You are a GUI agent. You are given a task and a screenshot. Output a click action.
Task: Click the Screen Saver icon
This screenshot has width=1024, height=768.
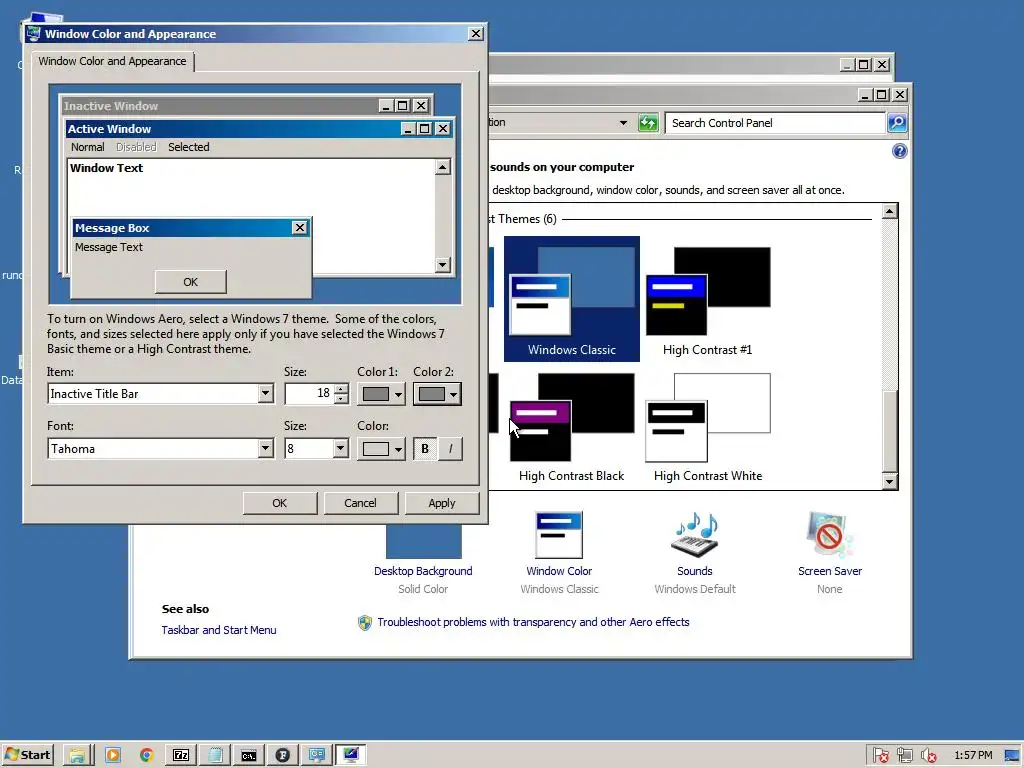[x=829, y=534]
